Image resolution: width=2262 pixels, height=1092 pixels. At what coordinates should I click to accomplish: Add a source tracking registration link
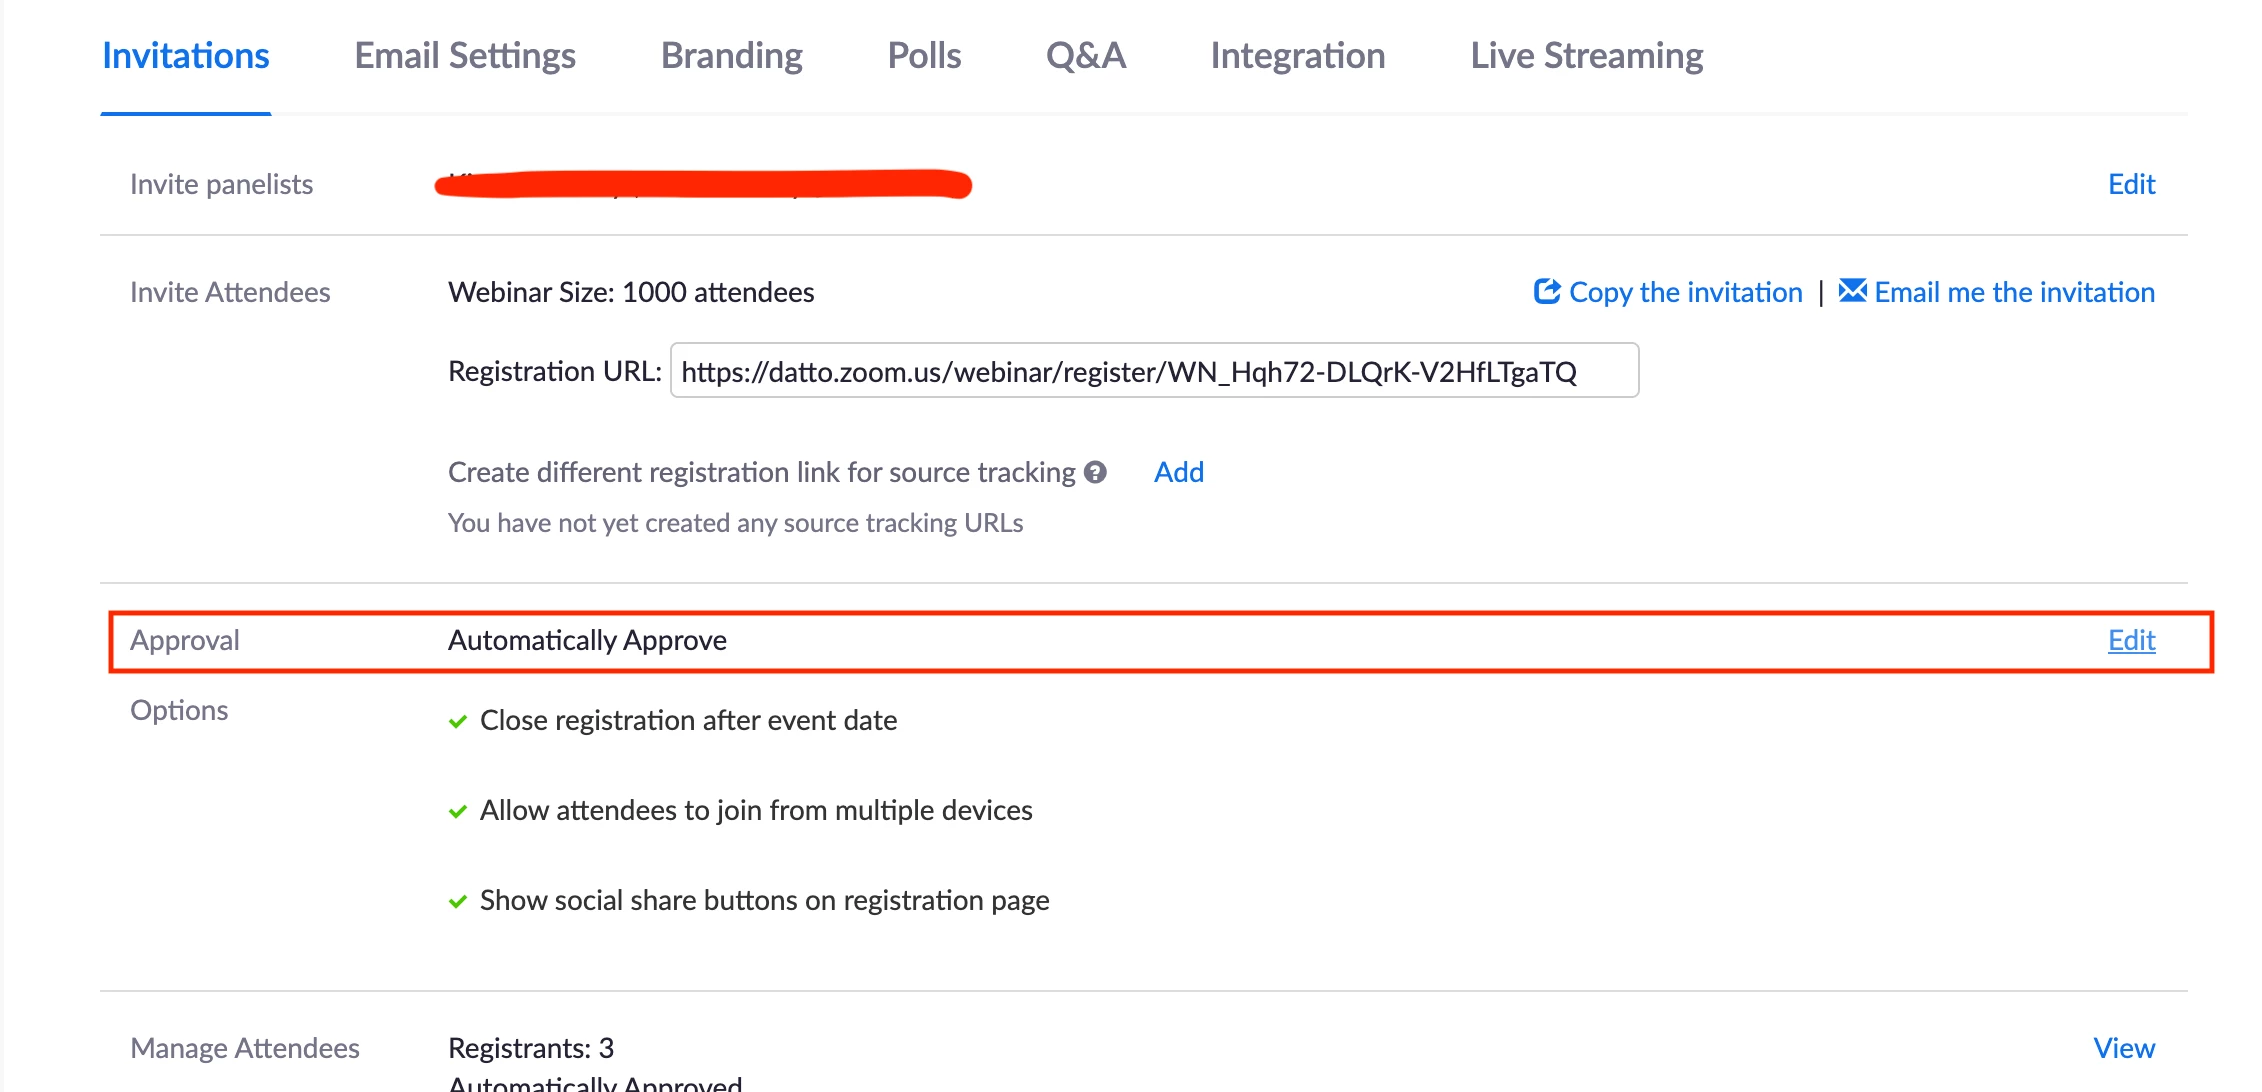tap(1178, 472)
